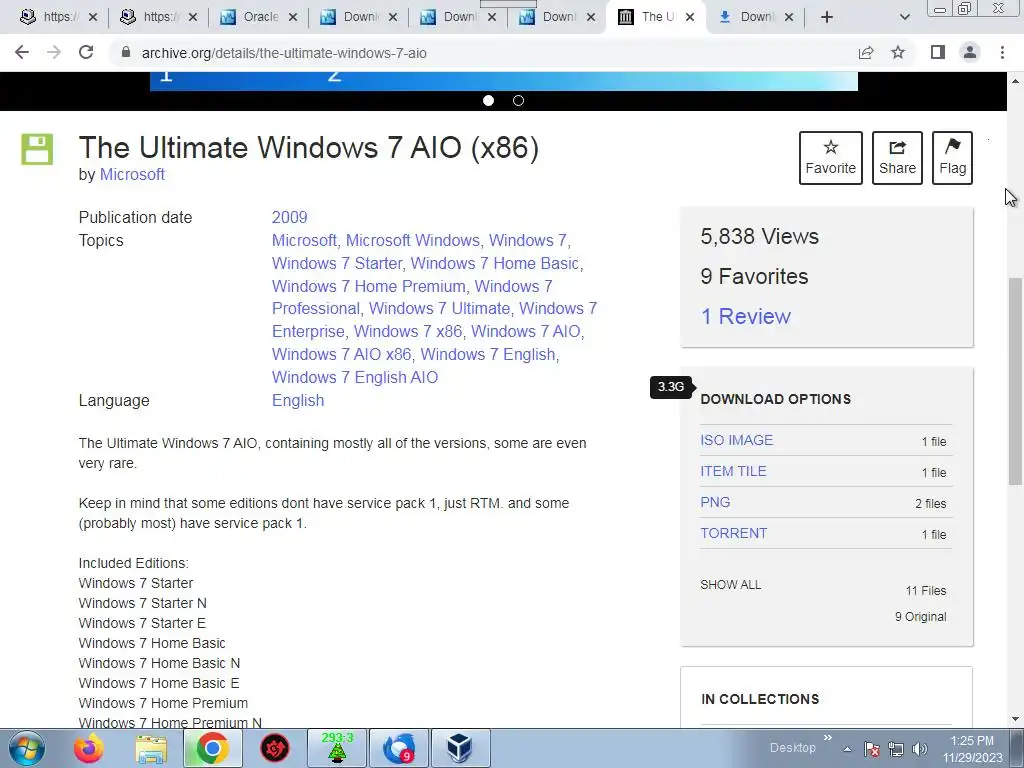Viewport: 1024px width, 768px height.
Task: Open VirtualBox from the taskbar
Action: point(460,748)
